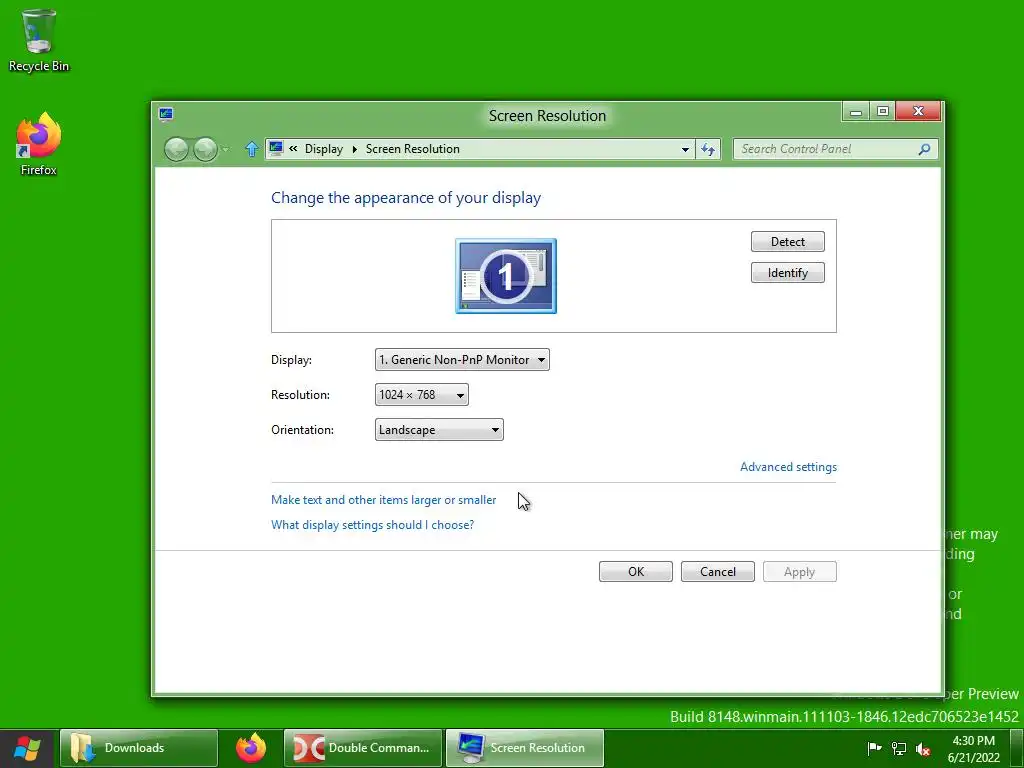1024x768 pixels.
Task: Click the Change the appearance of your display heading
Action: [406, 198]
